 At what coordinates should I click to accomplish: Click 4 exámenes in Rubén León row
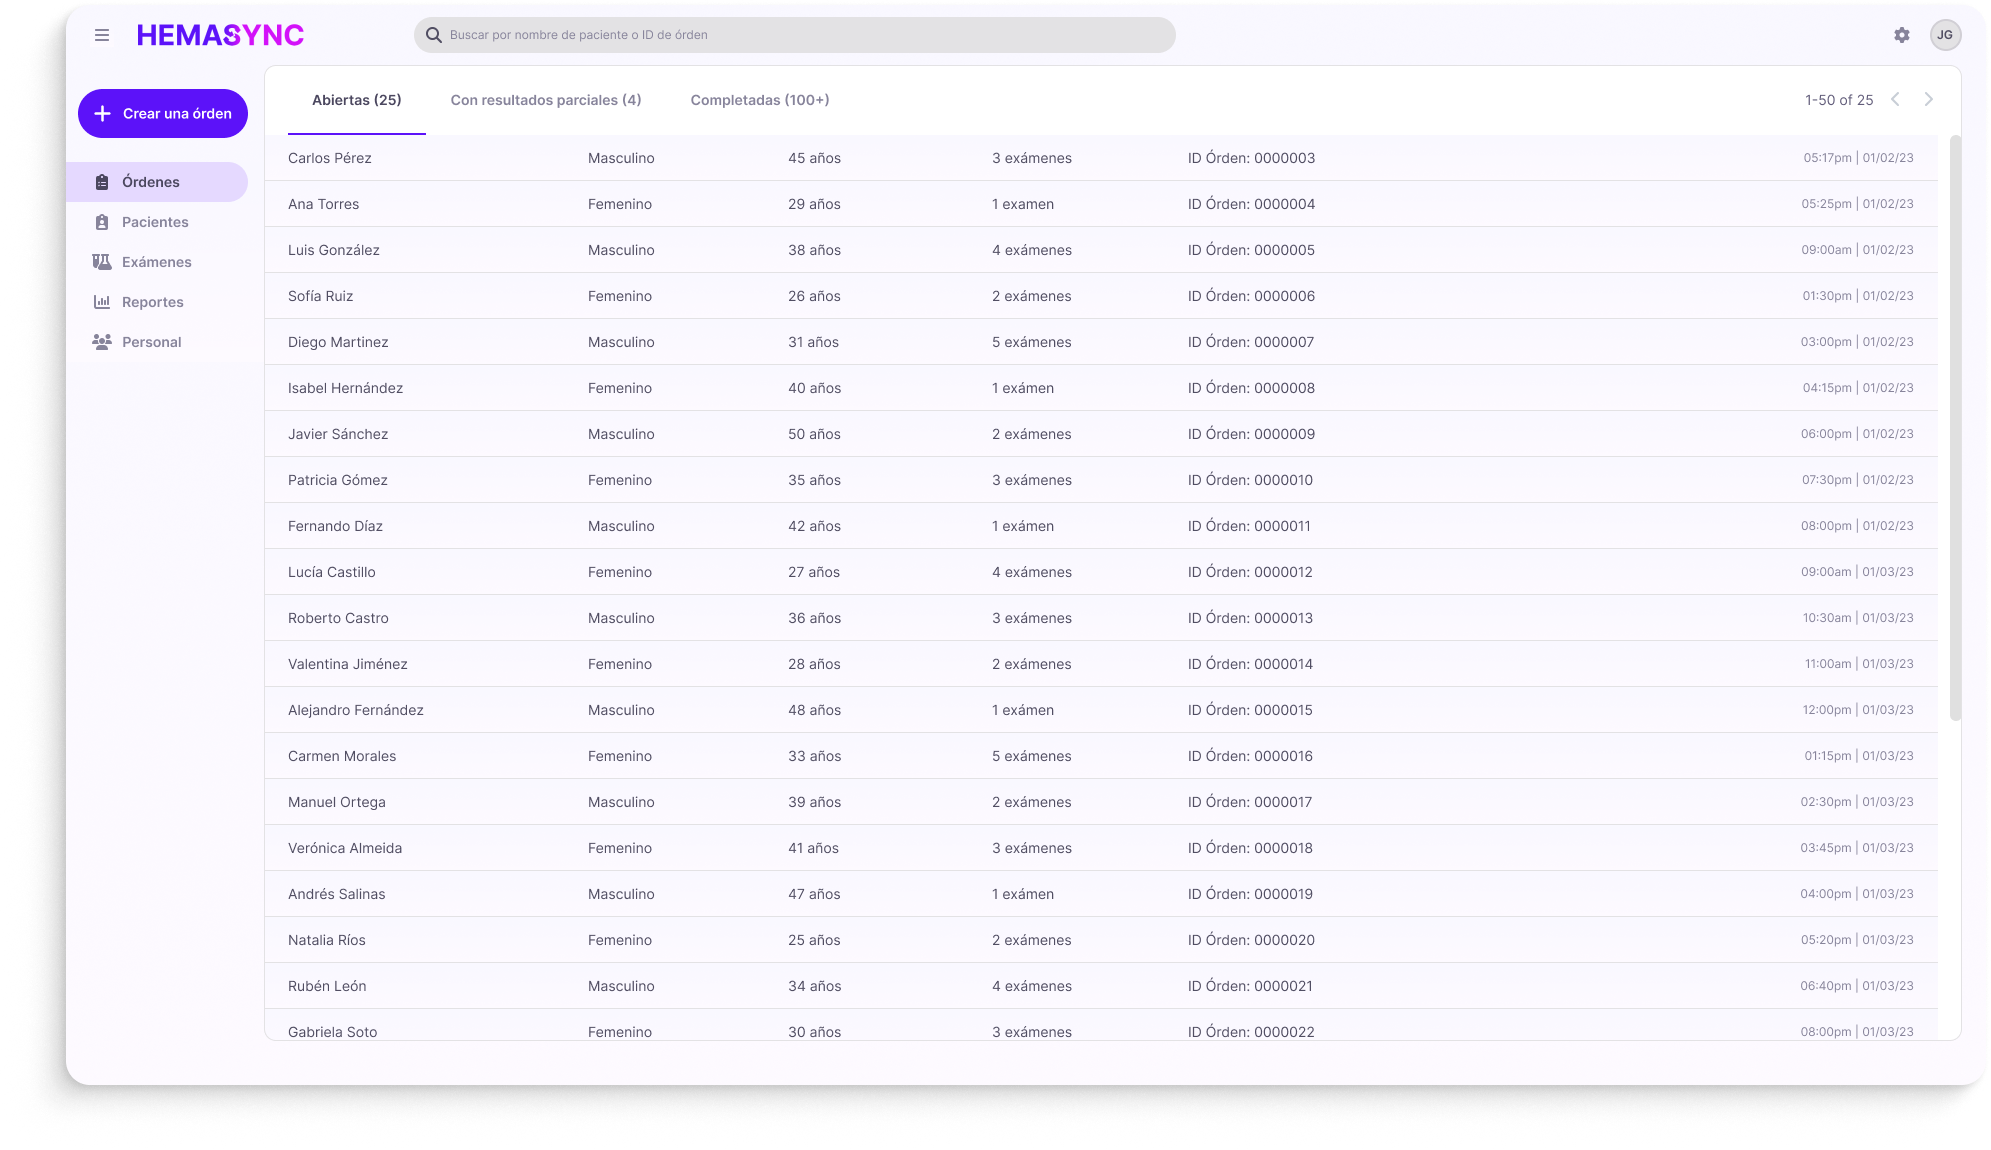[1032, 986]
